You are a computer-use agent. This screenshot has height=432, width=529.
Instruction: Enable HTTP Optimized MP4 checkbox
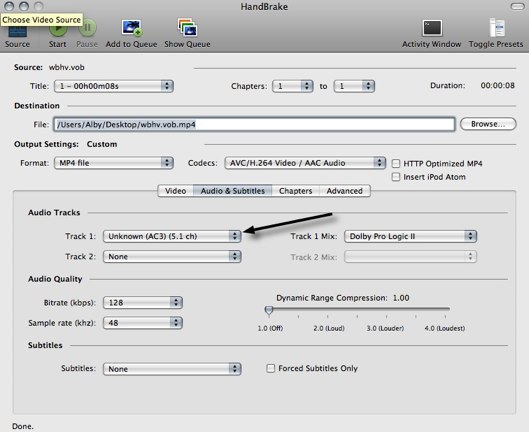click(396, 164)
